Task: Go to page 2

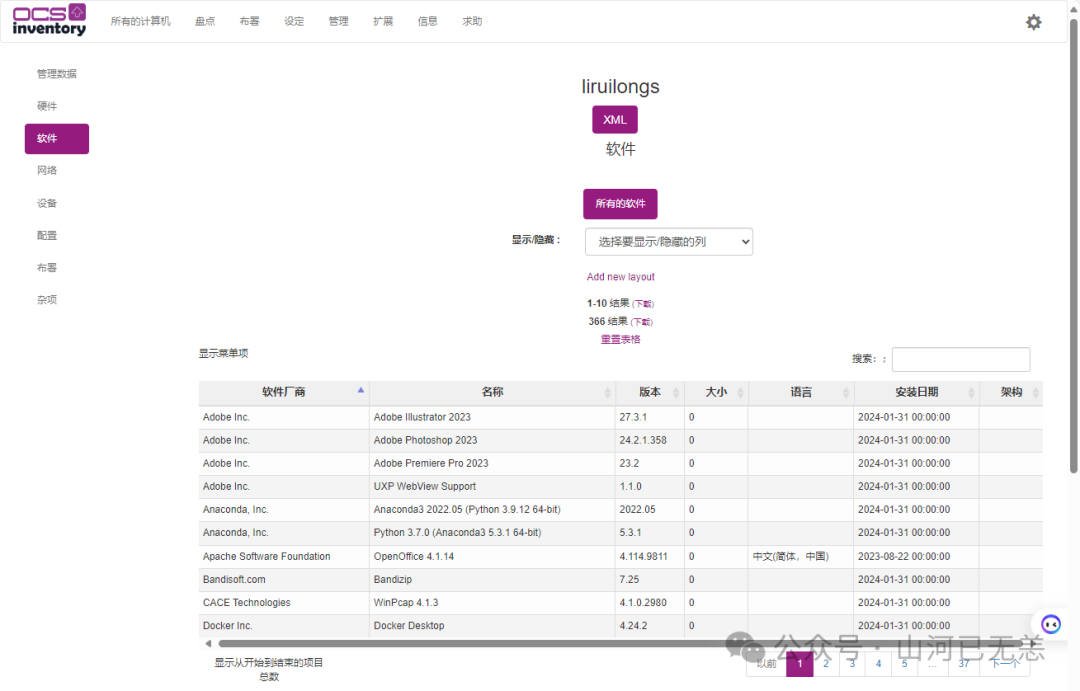Action: (826, 663)
